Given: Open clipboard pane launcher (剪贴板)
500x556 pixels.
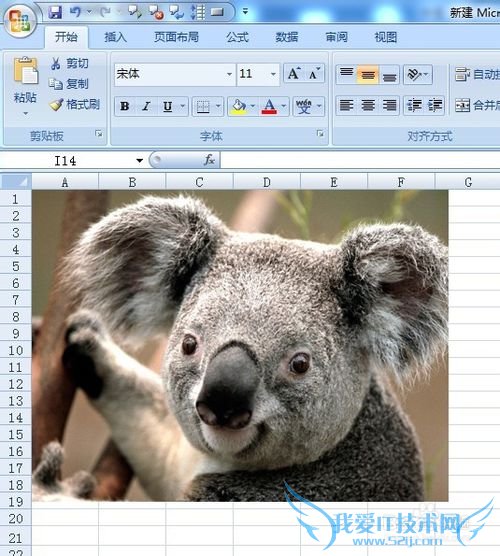Looking at the screenshot, I should [99, 134].
